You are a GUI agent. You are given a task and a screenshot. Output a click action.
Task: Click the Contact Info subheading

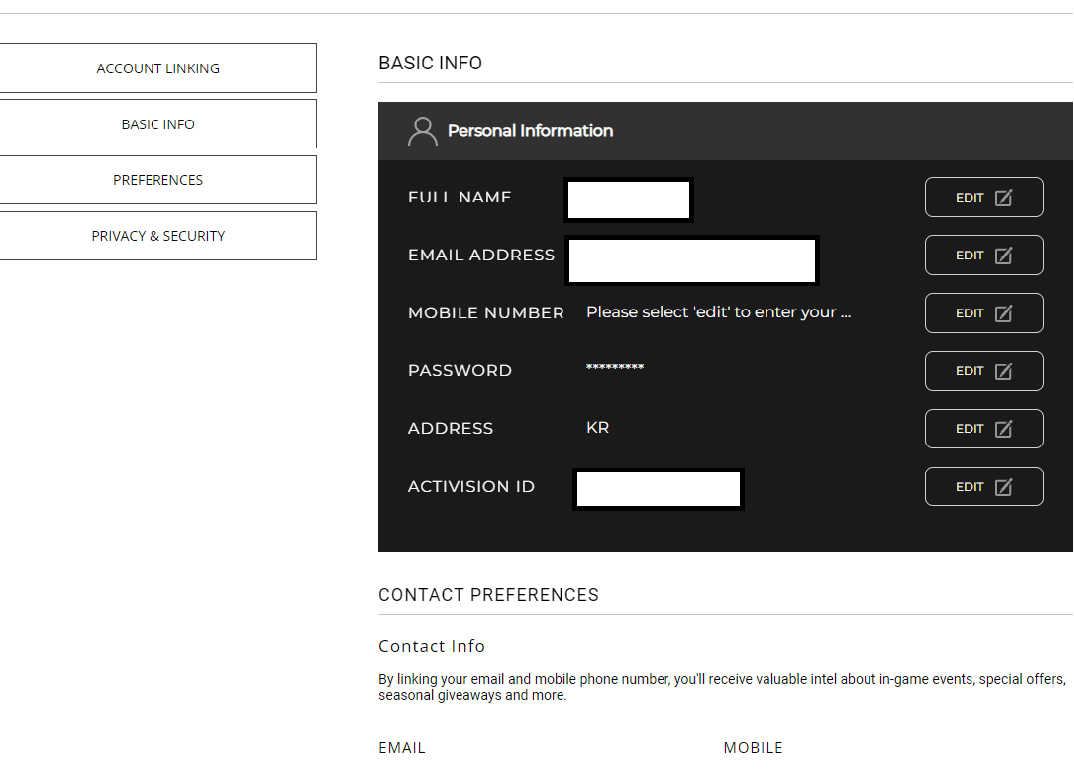[432, 646]
